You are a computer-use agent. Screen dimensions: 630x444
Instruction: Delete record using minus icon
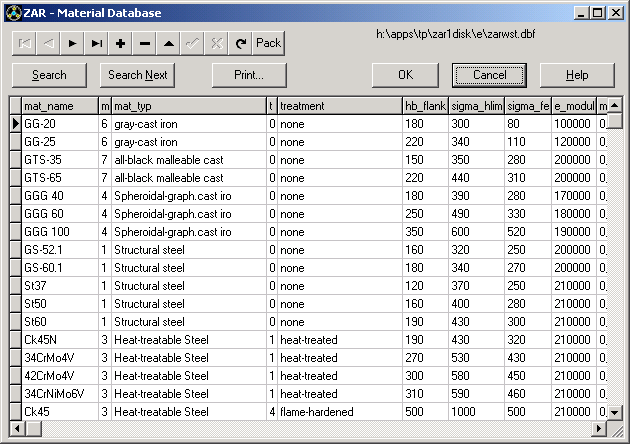pyautogui.click(x=145, y=43)
